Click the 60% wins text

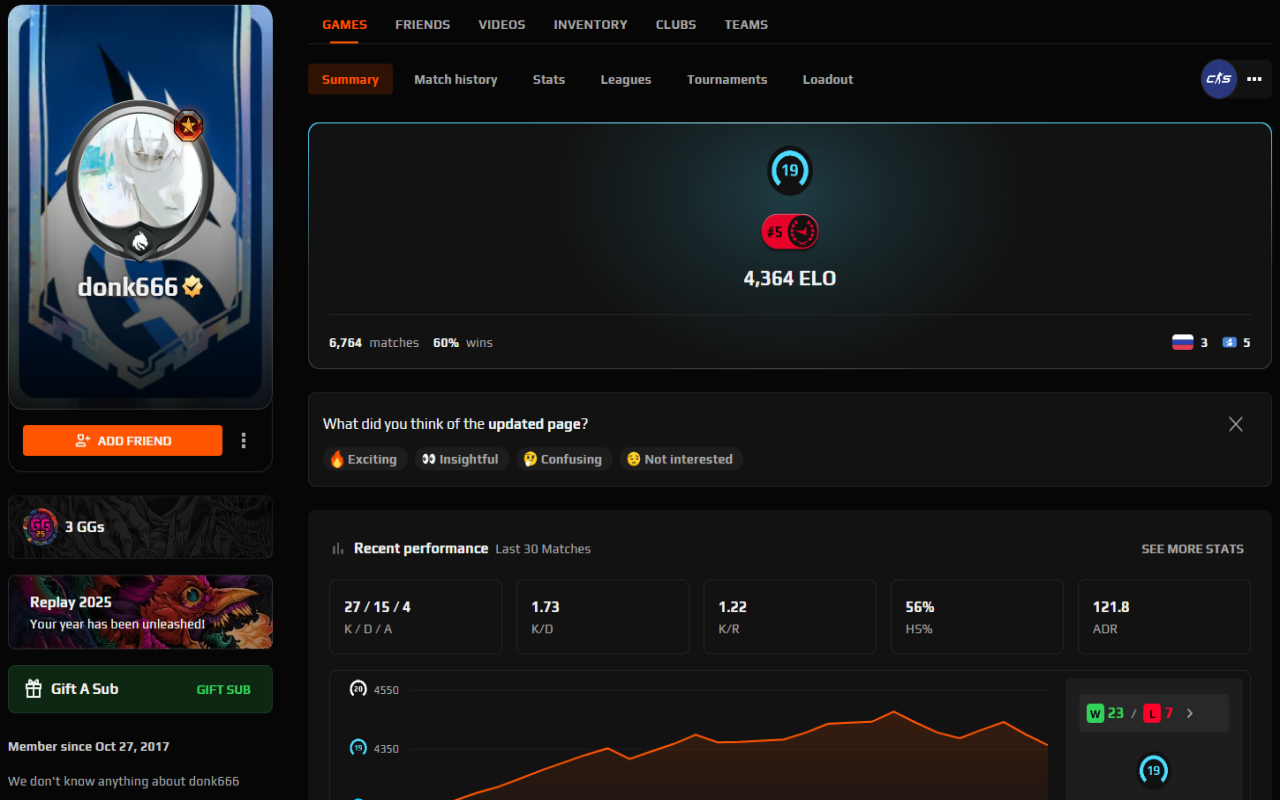463,342
